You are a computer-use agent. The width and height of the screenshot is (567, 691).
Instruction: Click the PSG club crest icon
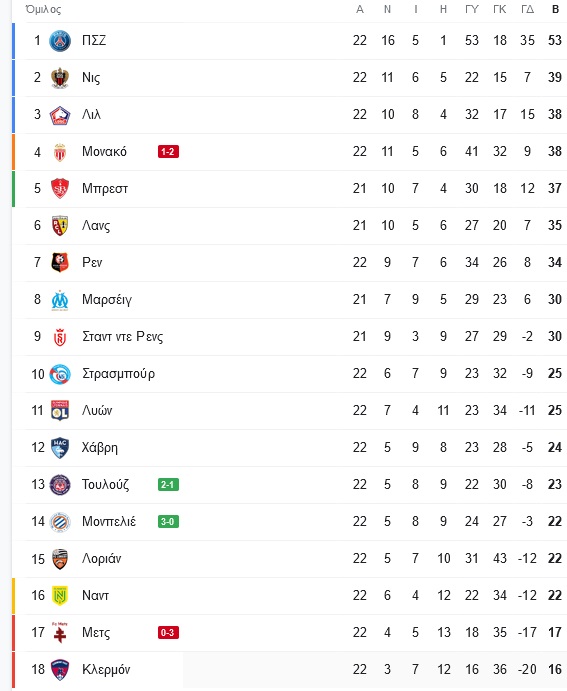60,41
